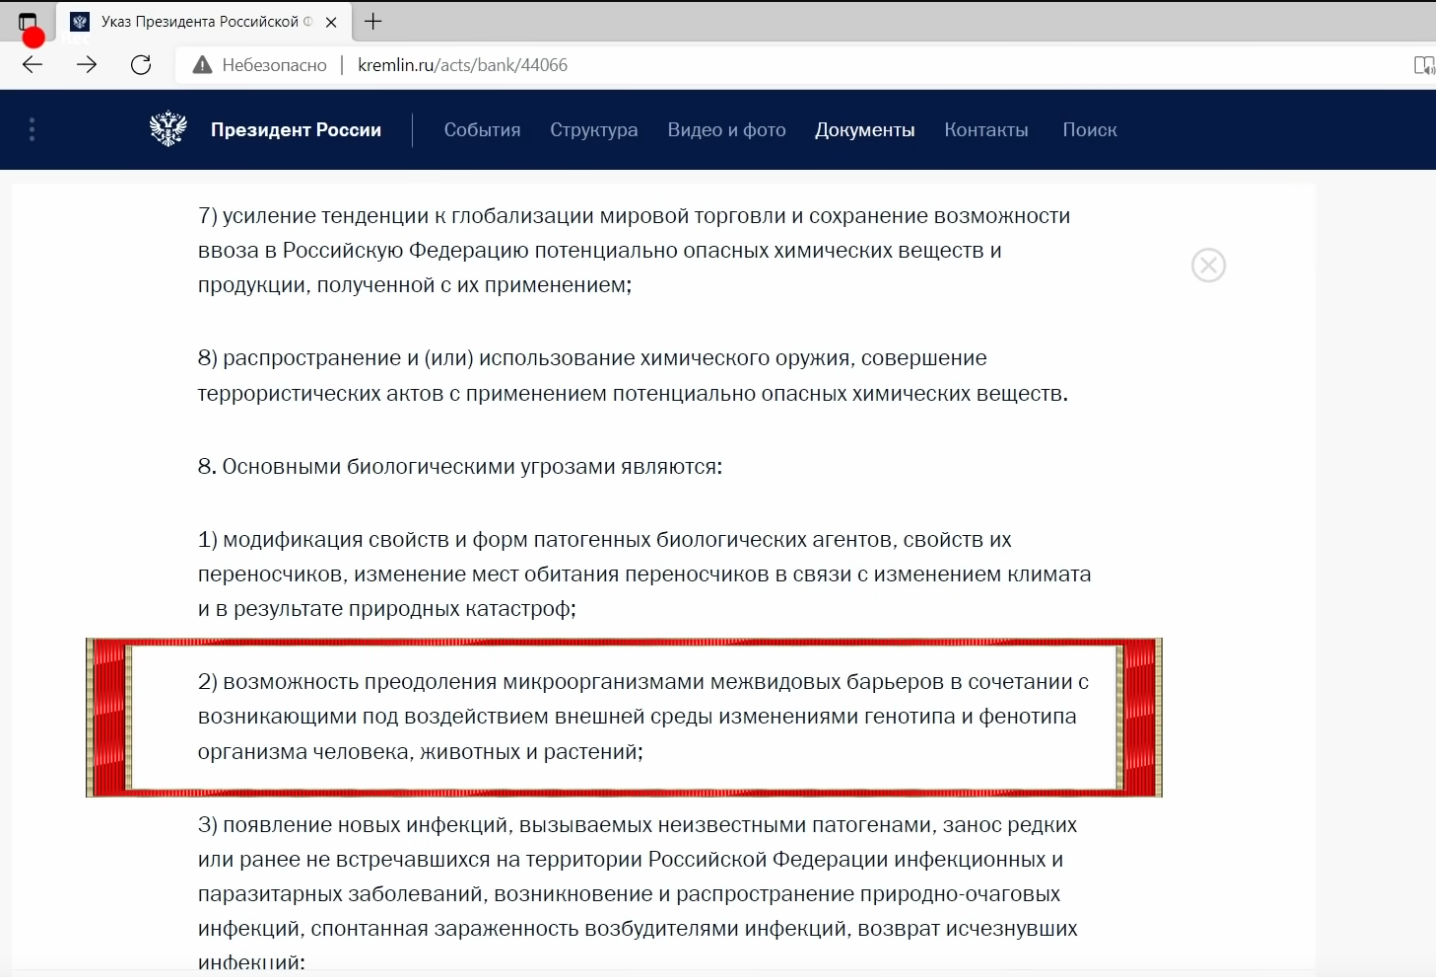
Task: Close the document with the circled X
Action: 1208,265
